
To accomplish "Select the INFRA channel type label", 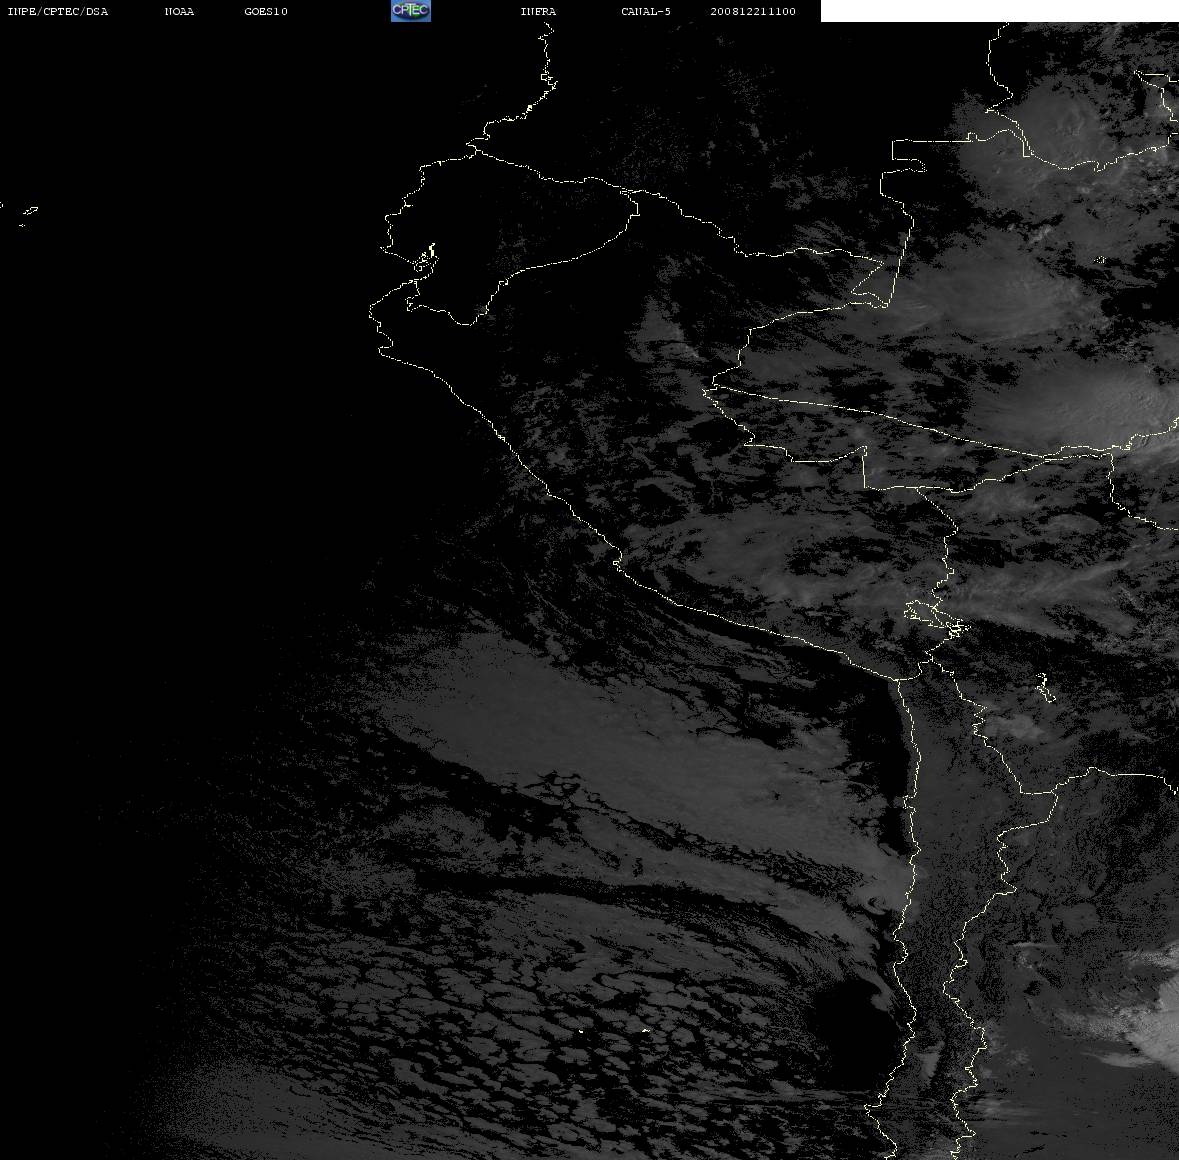I will 538,11.
